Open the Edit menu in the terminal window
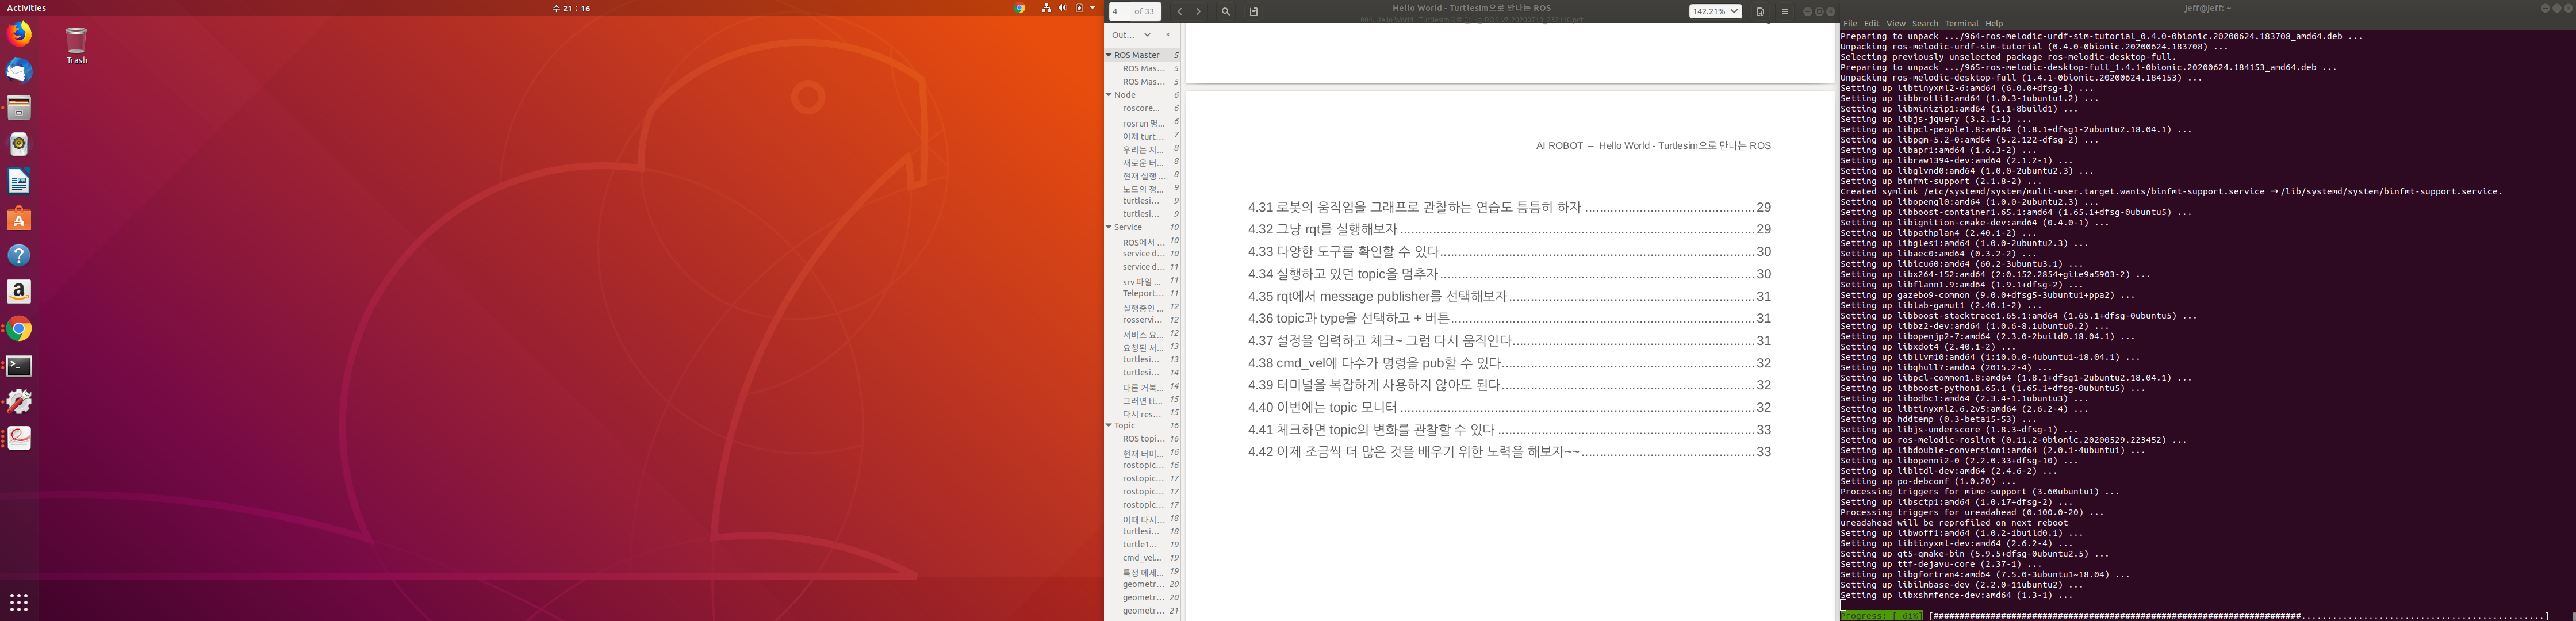 coord(1871,23)
